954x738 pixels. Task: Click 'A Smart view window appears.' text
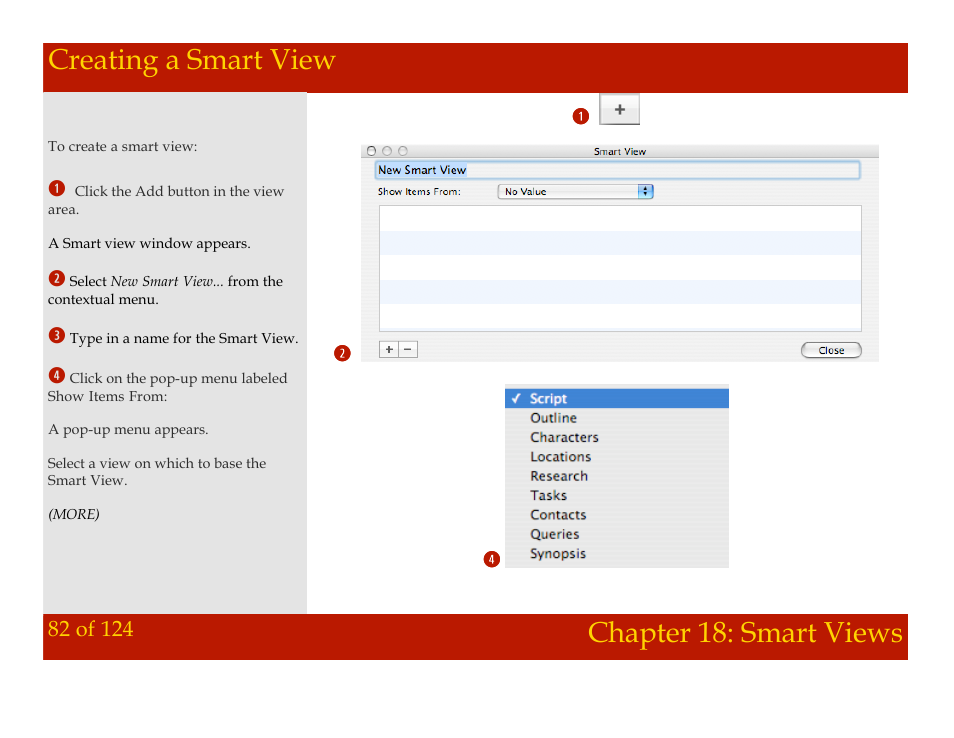point(149,244)
